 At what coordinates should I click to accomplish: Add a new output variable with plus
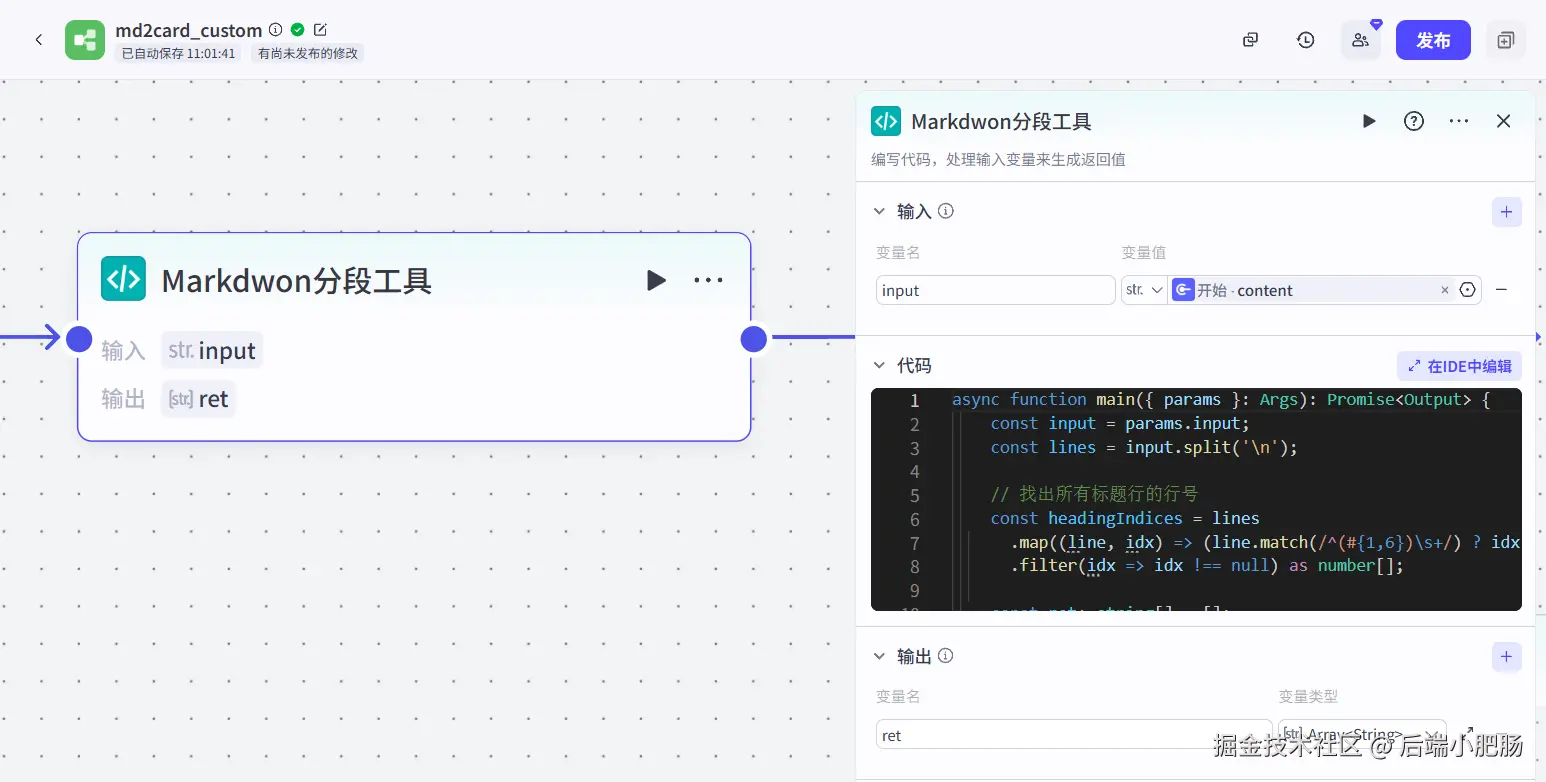click(1507, 657)
